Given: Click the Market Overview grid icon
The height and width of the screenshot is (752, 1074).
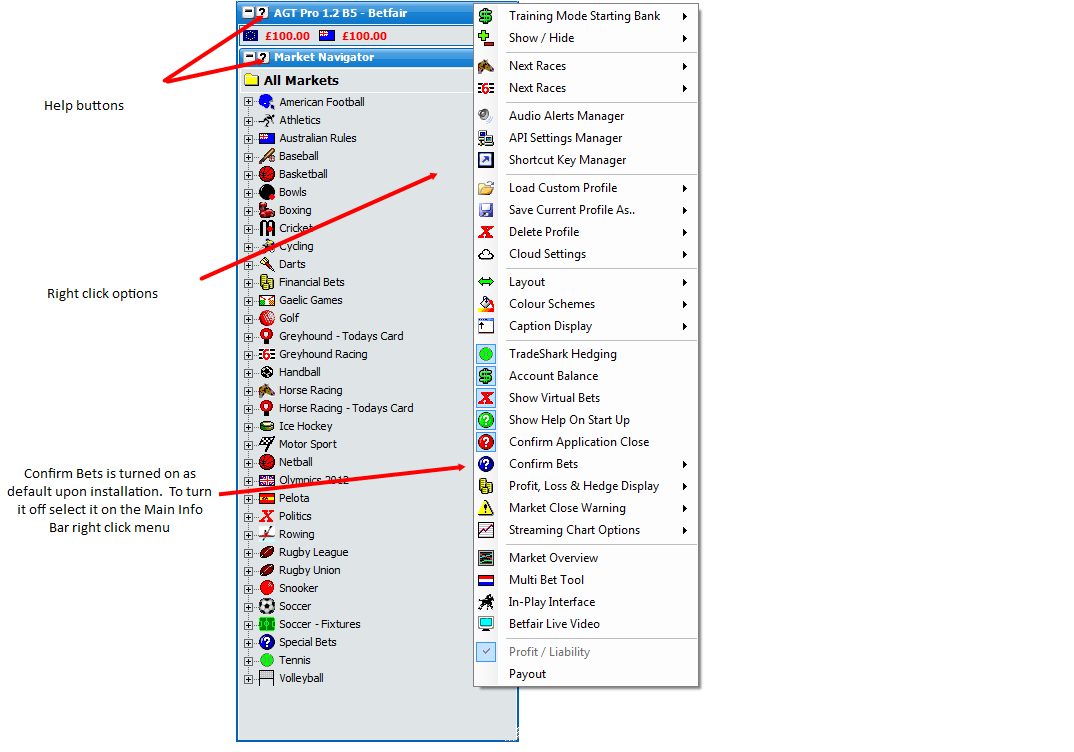Looking at the screenshot, I should coord(486,557).
